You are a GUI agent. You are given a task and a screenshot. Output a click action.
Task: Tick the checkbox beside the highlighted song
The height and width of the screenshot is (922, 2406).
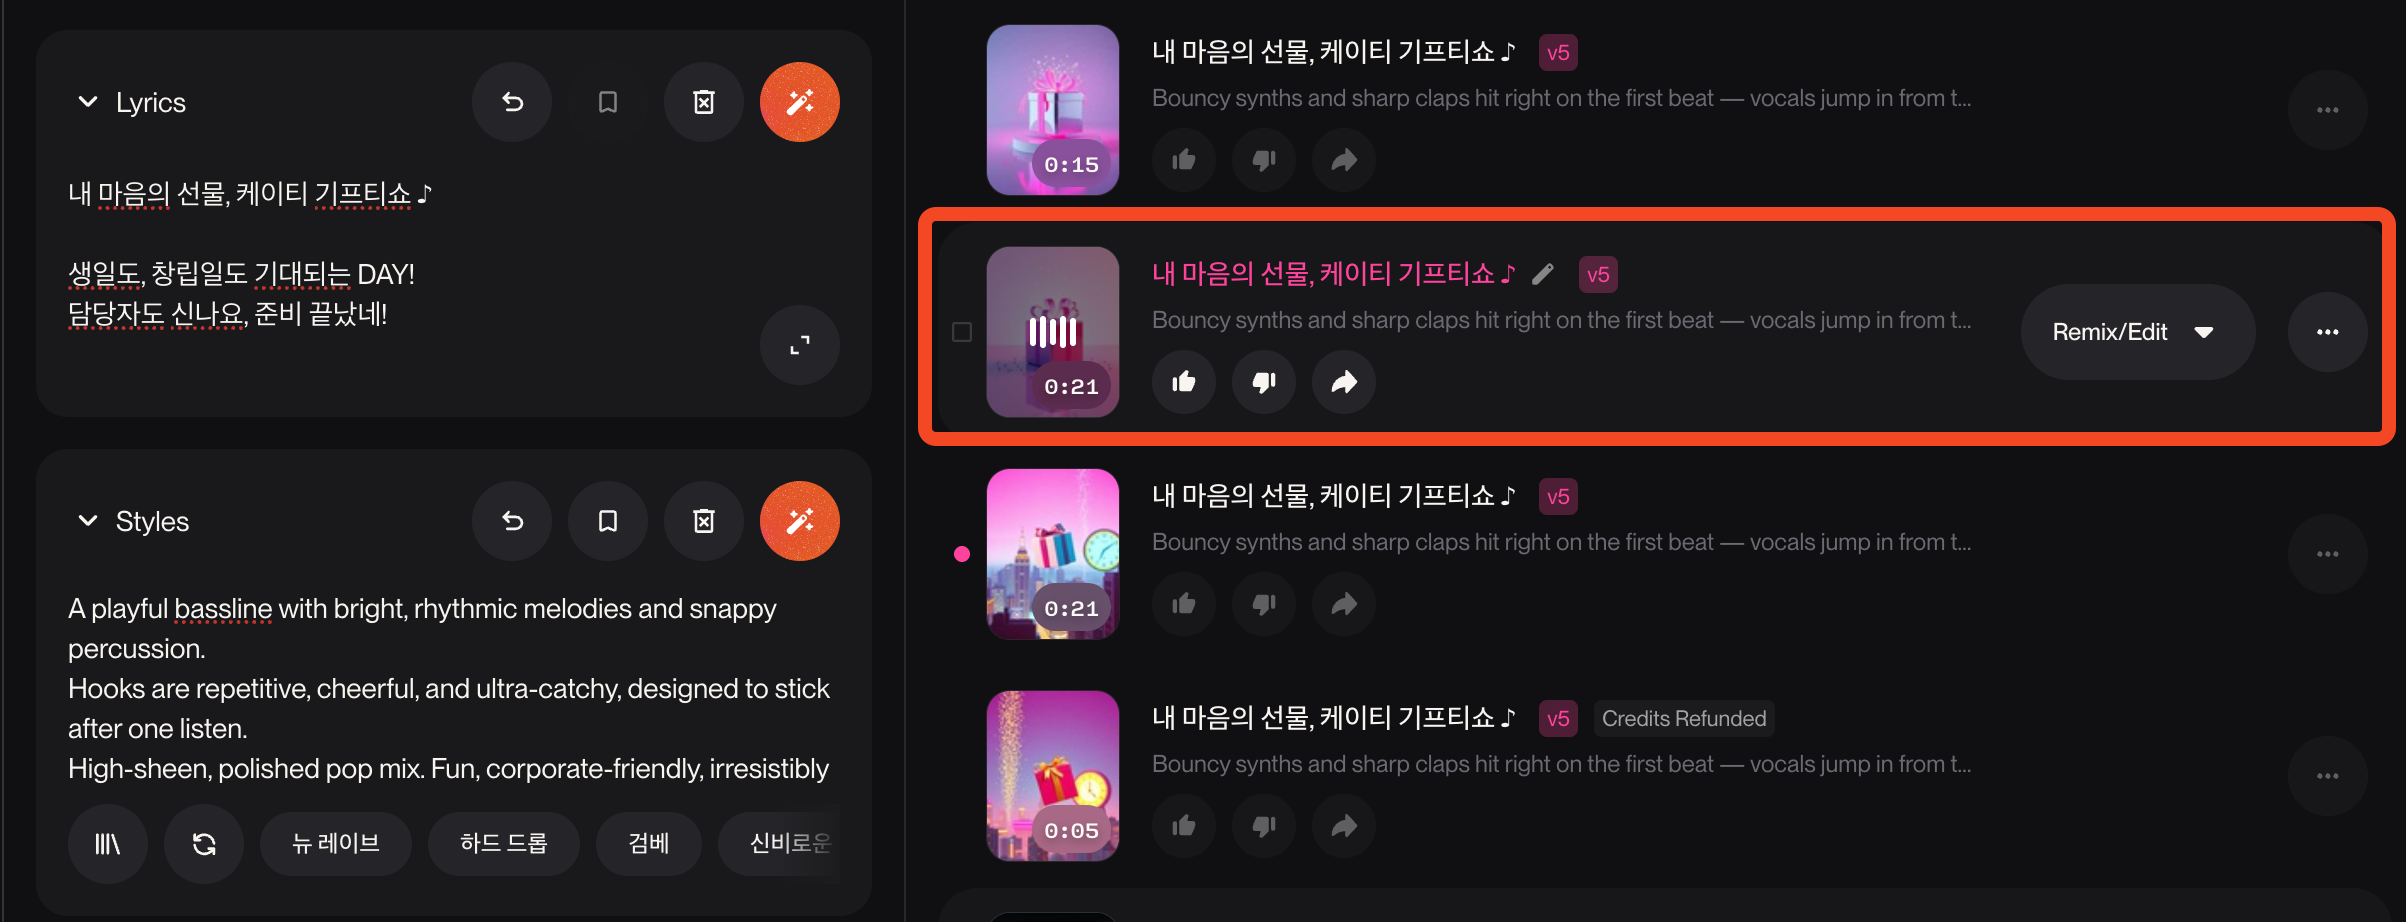pos(962,332)
